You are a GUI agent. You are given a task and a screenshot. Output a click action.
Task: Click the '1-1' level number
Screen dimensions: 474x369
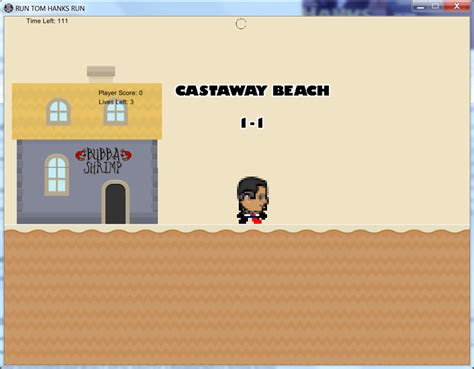pos(252,123)
